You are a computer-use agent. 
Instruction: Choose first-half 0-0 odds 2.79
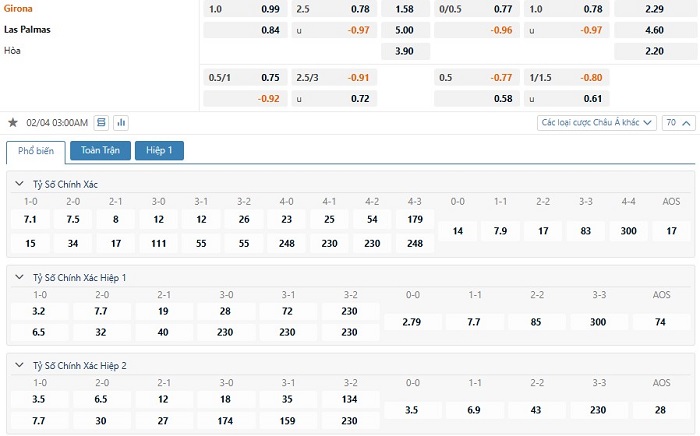(412, 322)
